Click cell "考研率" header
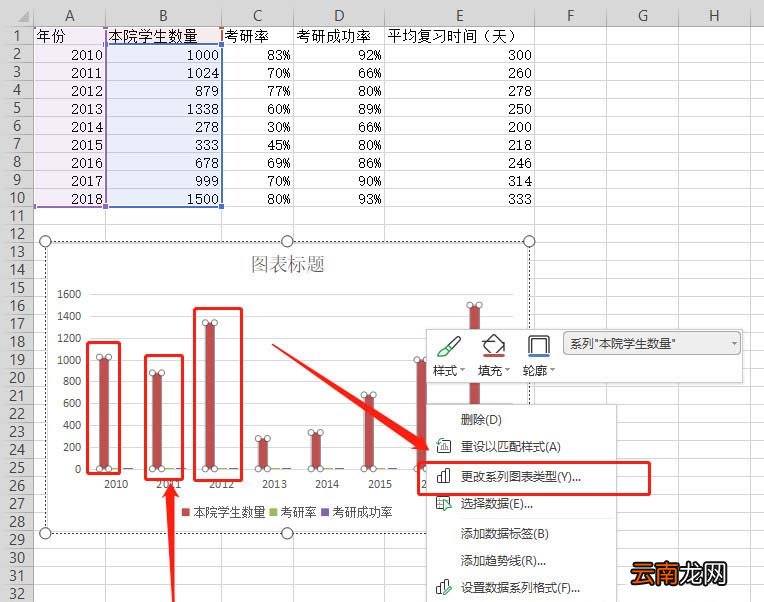This screenshot has height=602, width=764. click(257, 36)
